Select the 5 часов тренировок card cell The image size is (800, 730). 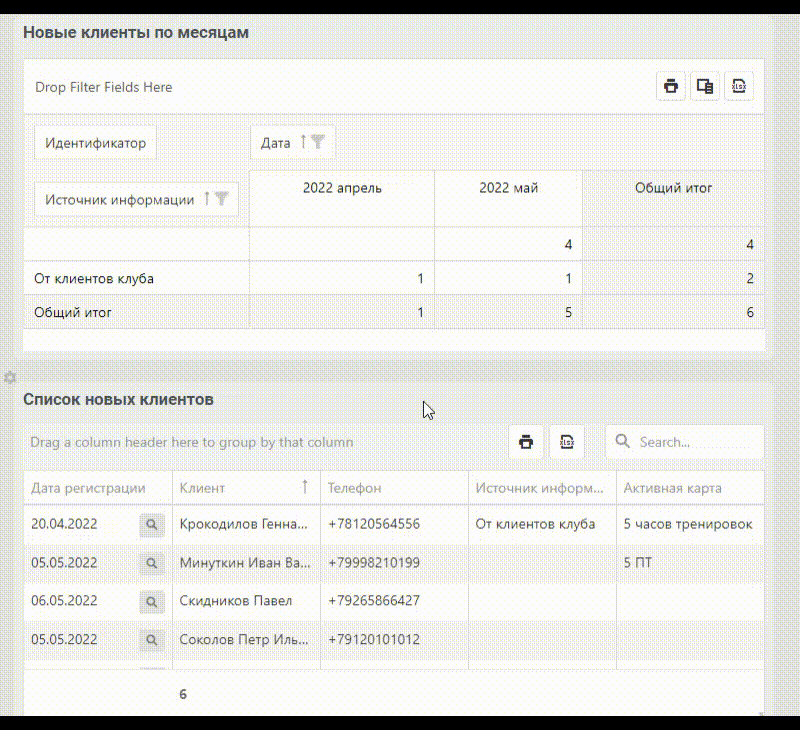pos(688,524)
